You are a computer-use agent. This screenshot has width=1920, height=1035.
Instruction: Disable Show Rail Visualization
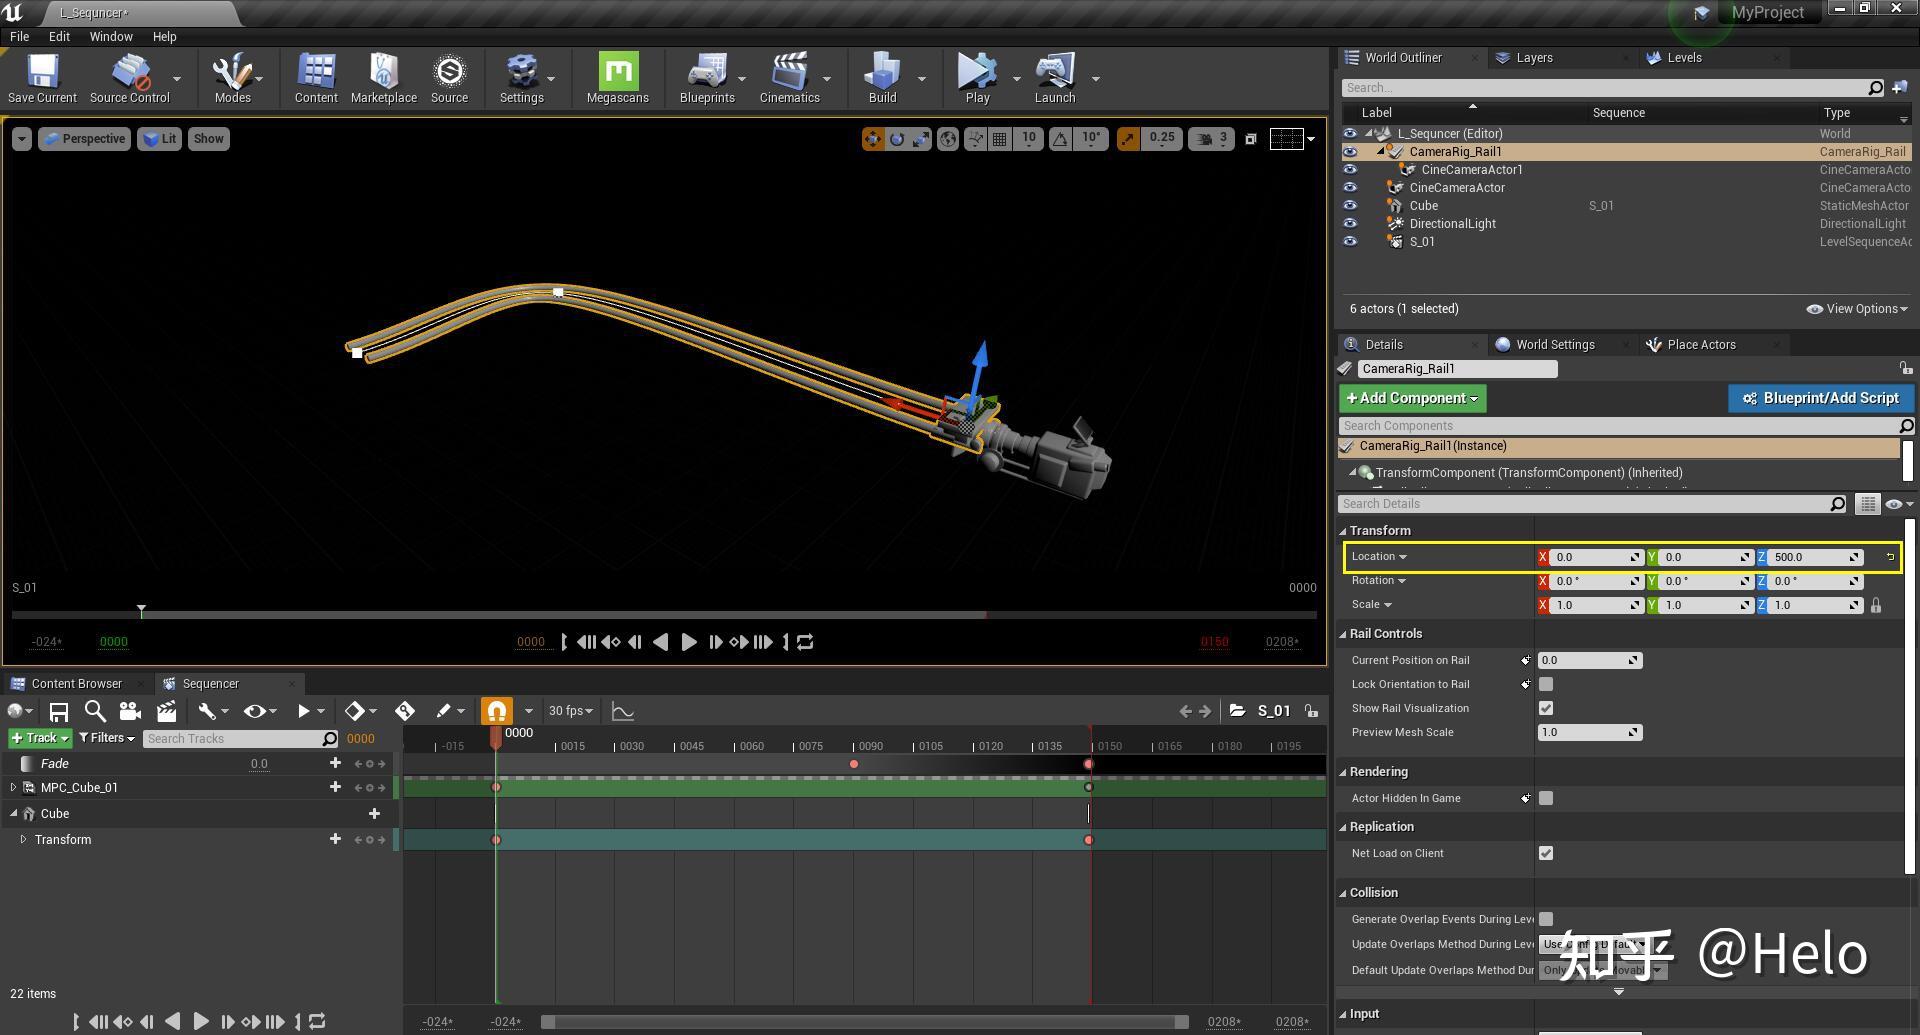[1545, 708]
